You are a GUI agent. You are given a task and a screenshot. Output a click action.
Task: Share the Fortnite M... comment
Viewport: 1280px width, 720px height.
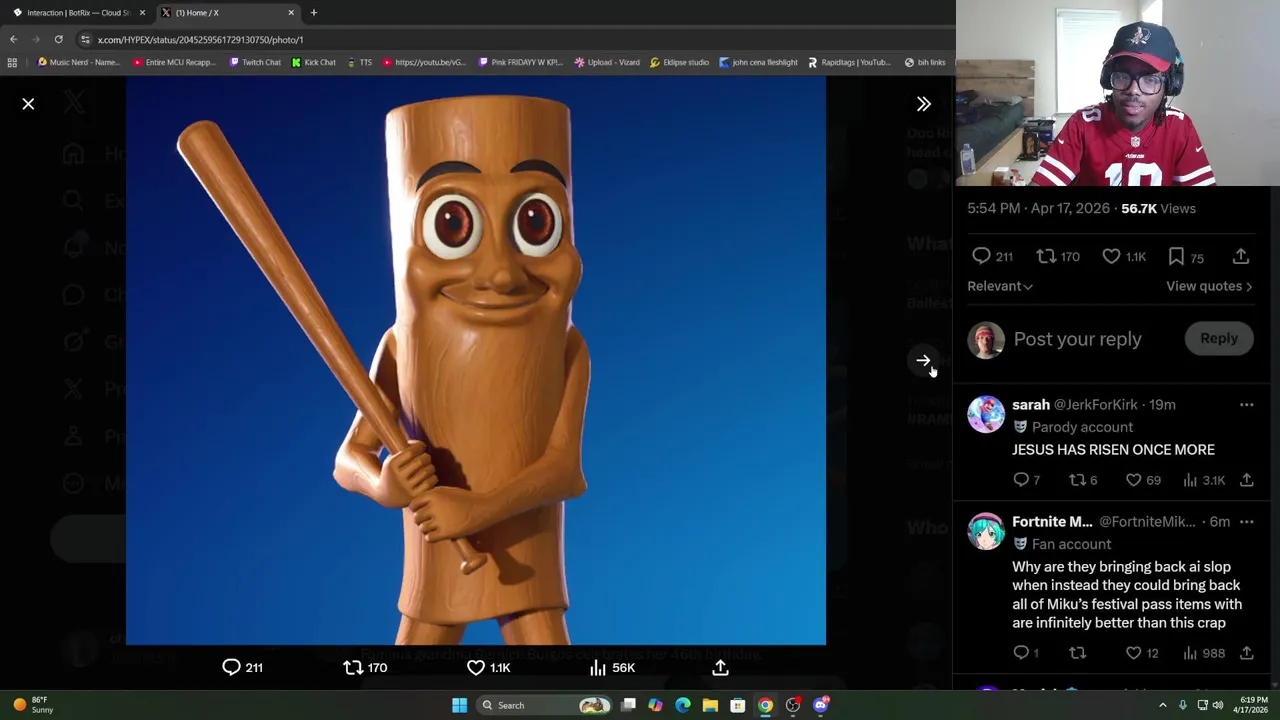click(x=1246, y=653)
